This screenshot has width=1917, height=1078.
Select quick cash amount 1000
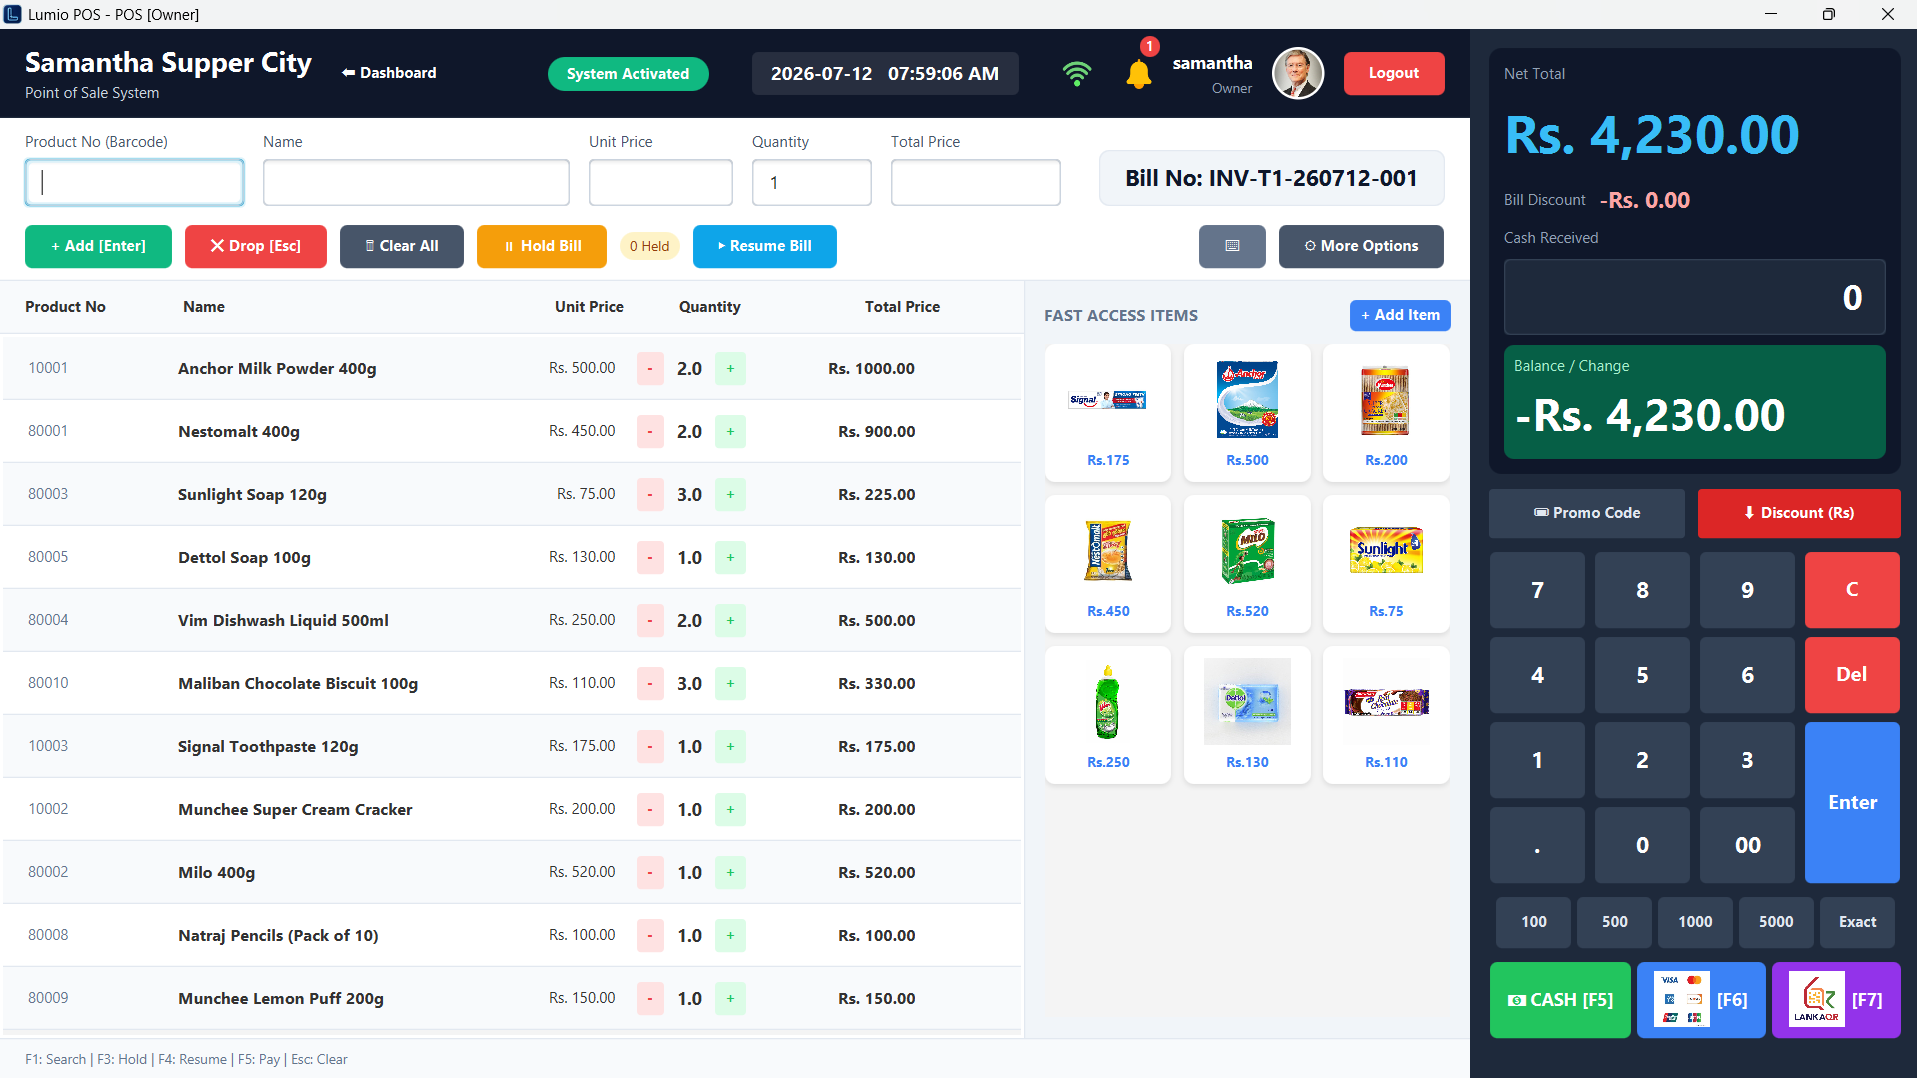(x=1695, y=922)
